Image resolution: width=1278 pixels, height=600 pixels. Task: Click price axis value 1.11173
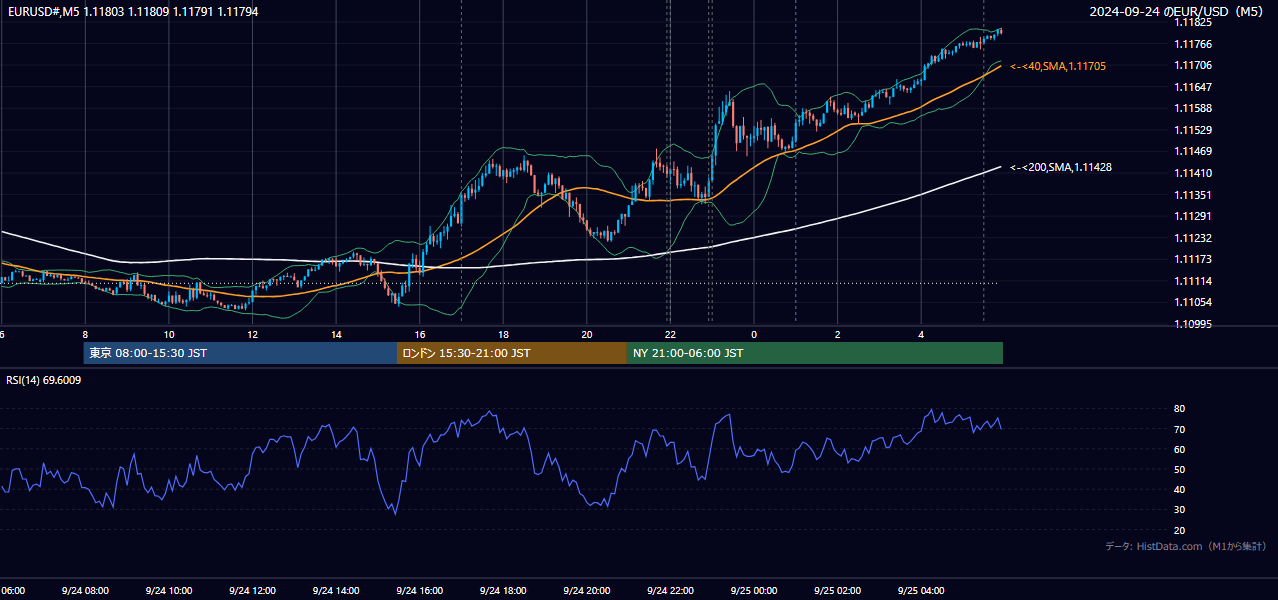pyautogui.click(x=1195, y=259)
